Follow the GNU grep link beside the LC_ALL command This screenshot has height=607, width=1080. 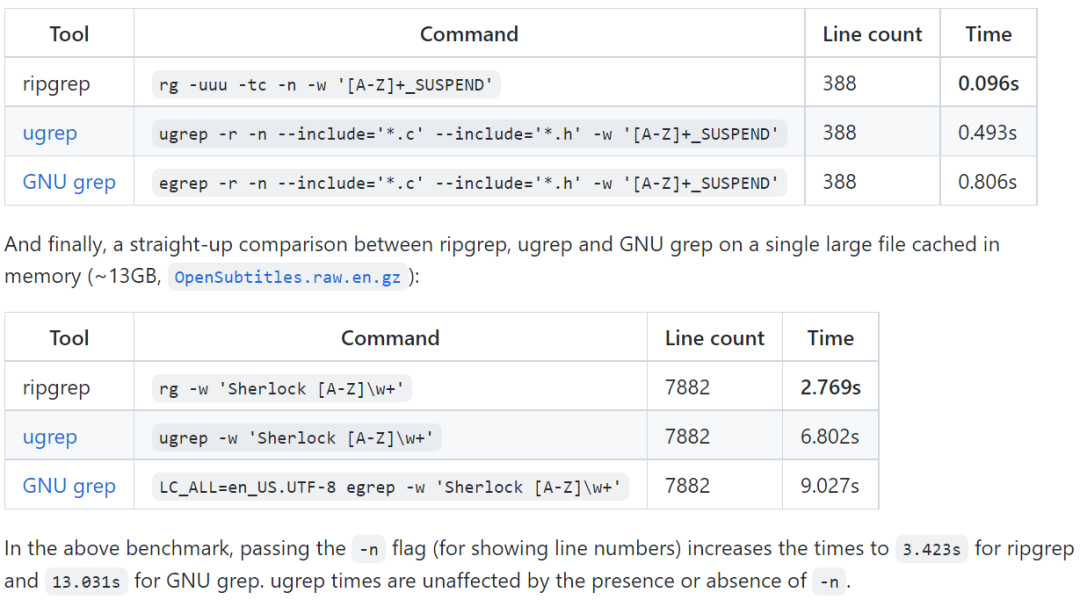(69, 486)
